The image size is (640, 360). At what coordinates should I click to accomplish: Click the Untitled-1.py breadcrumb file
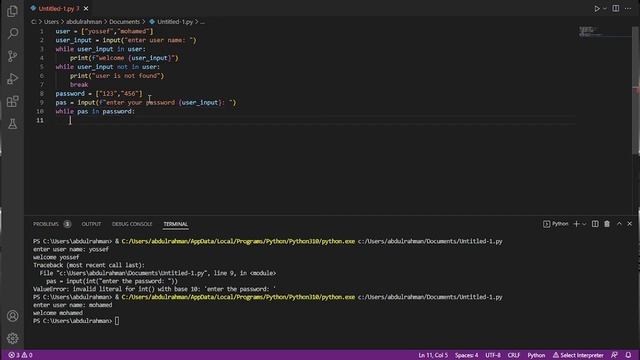click(171, 22)
